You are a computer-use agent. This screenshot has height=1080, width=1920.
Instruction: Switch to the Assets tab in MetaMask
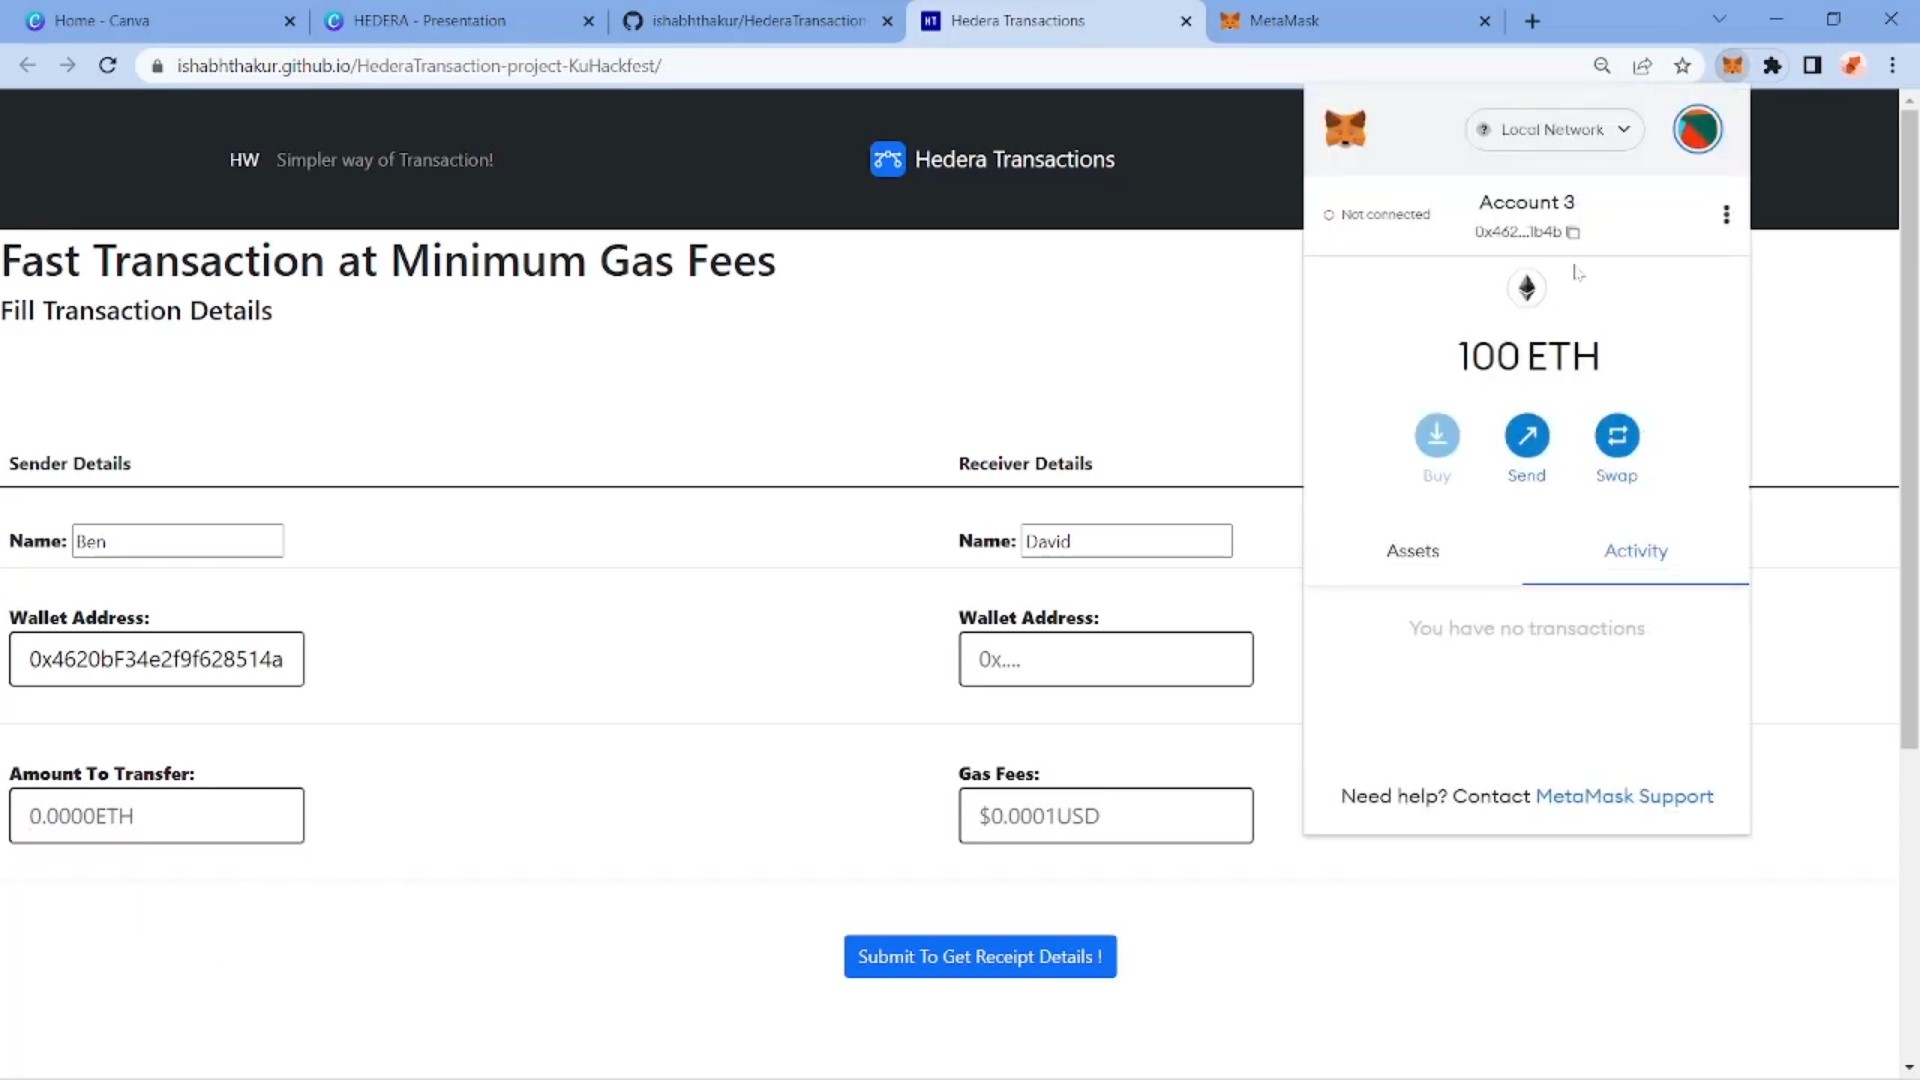coord(1412,551)
